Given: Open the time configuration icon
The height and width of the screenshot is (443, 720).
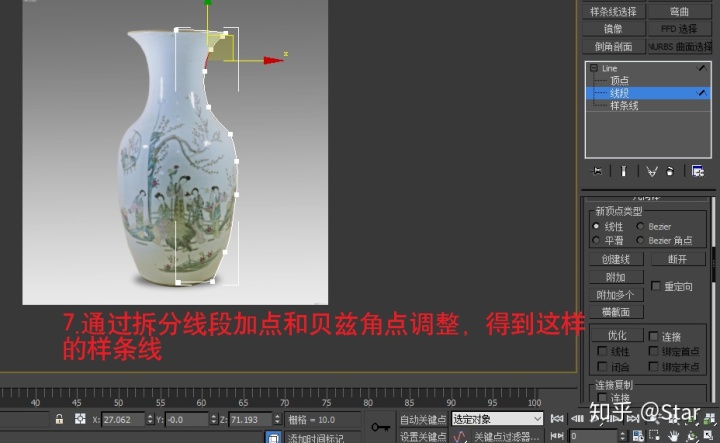Looking at the screenshot, I should point(638,436).
